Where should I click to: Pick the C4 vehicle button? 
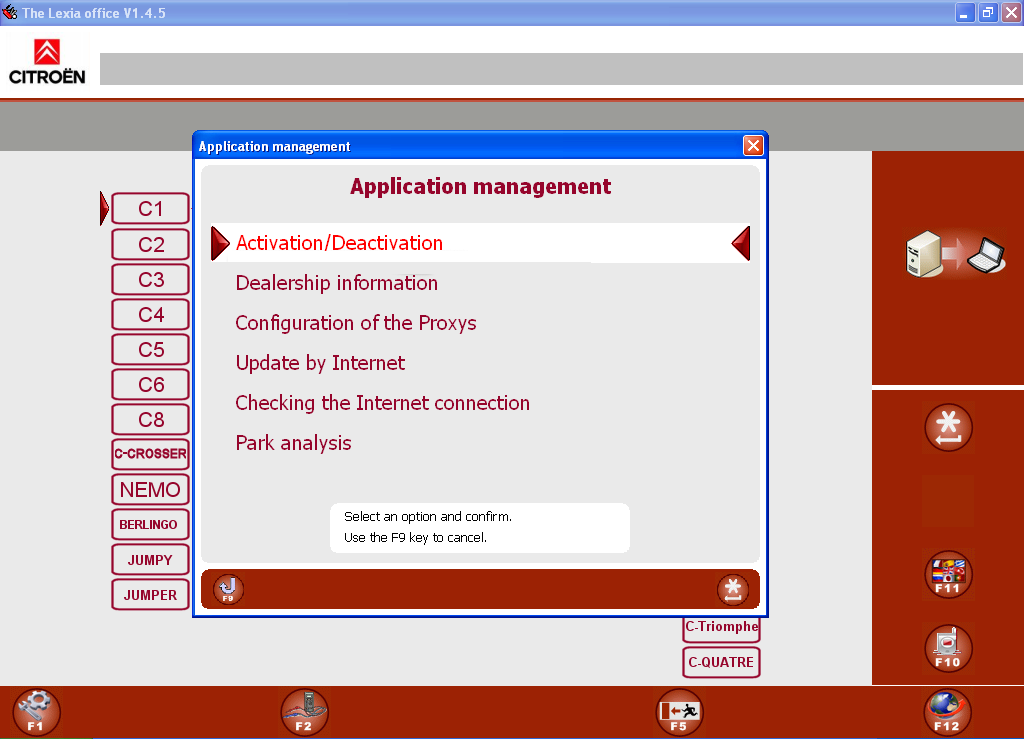(151, 315)
